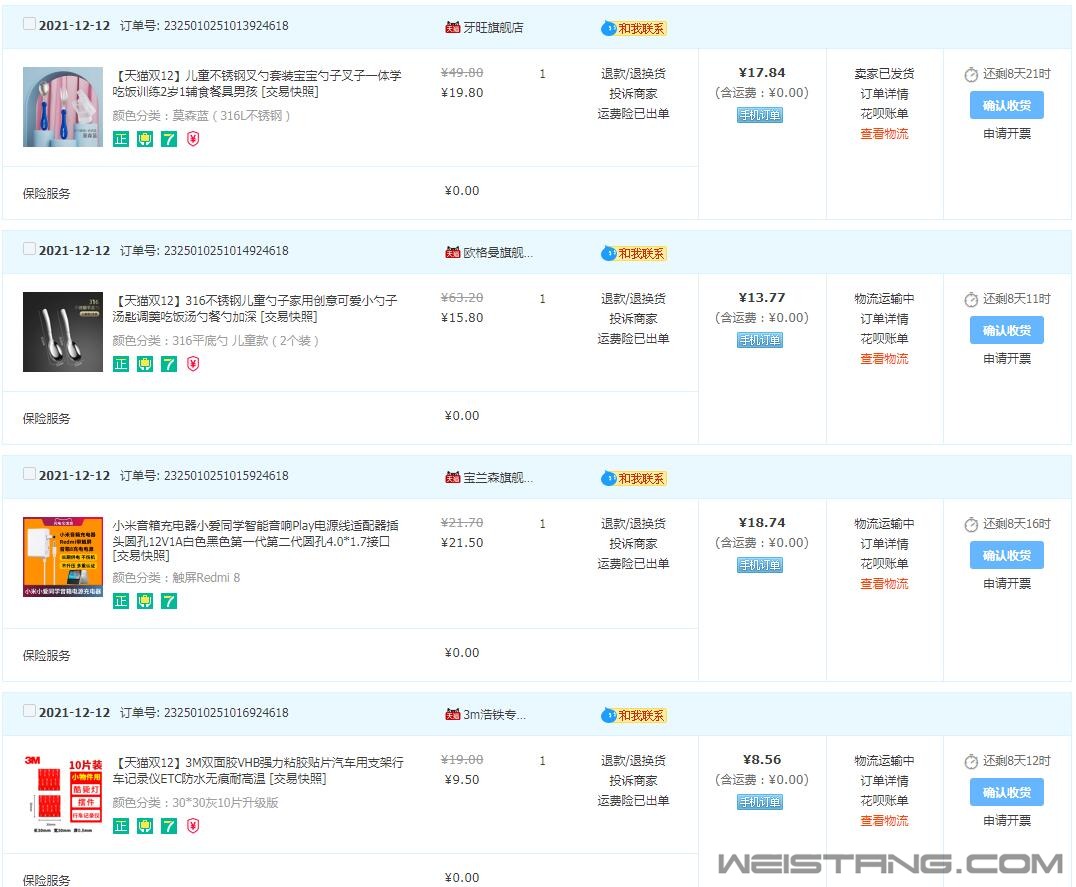
Task: Open the 小米音箱充电器 product title
Action: pyautogui.click(x=256, y=540)
